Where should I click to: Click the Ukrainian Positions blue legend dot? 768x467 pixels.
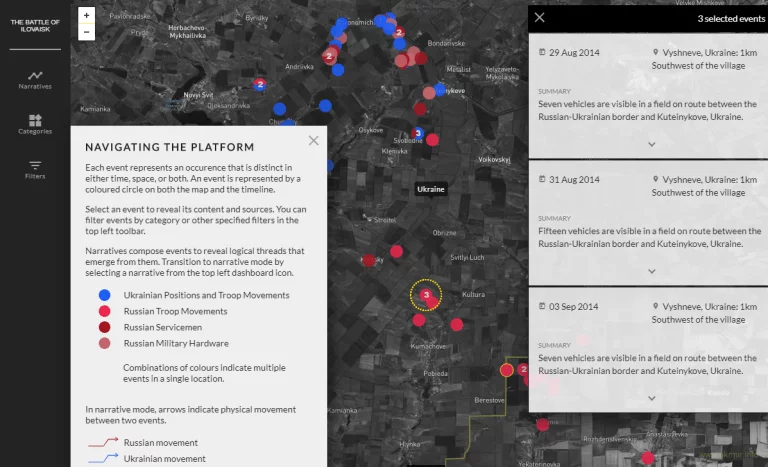coord(104,295)
